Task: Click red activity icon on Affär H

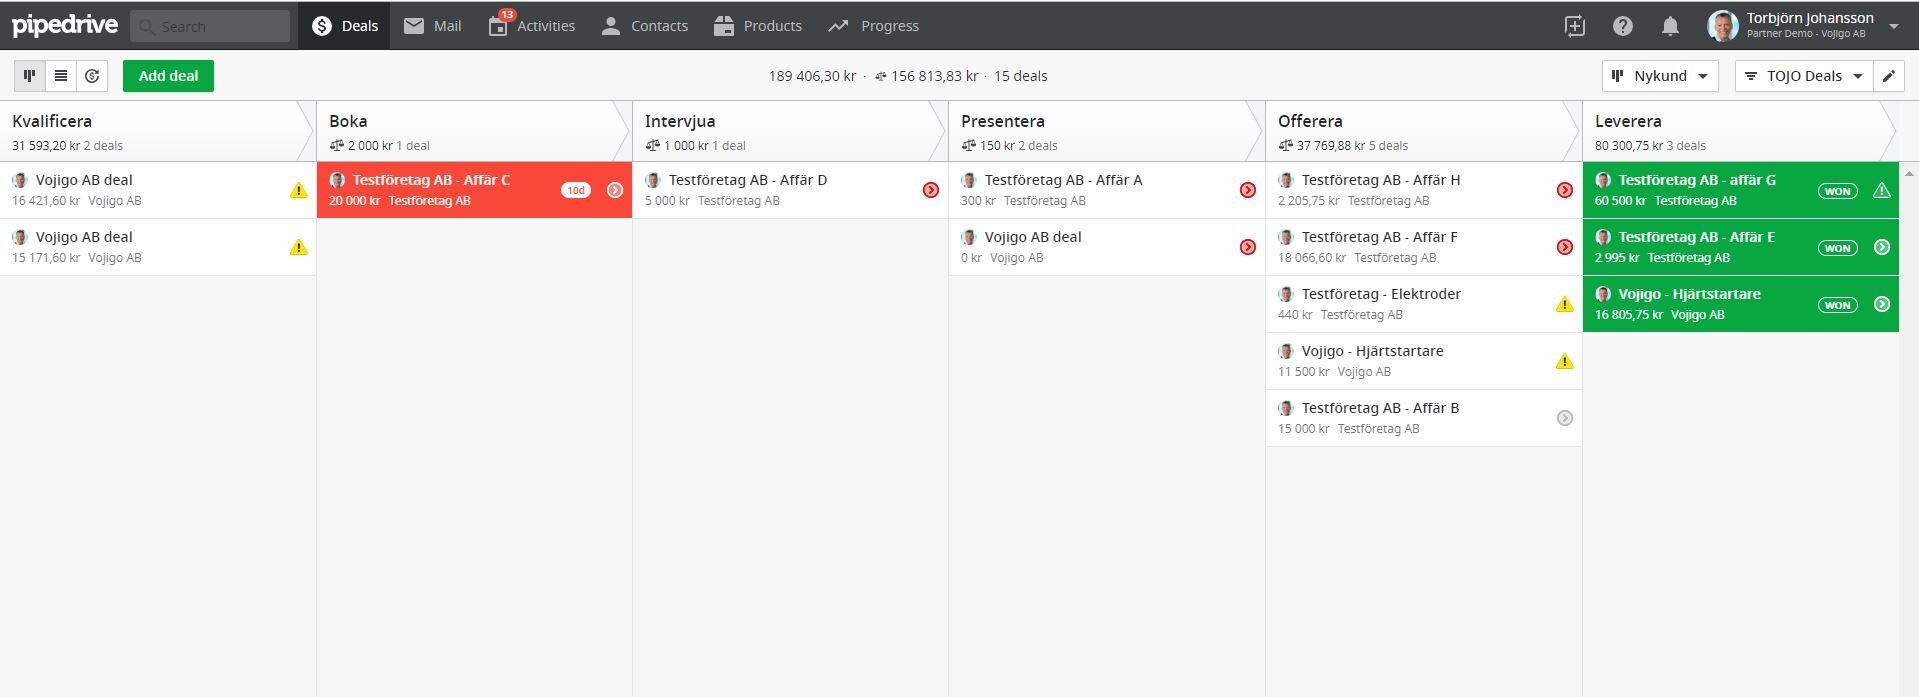Action: click(x=1565, y=190)
